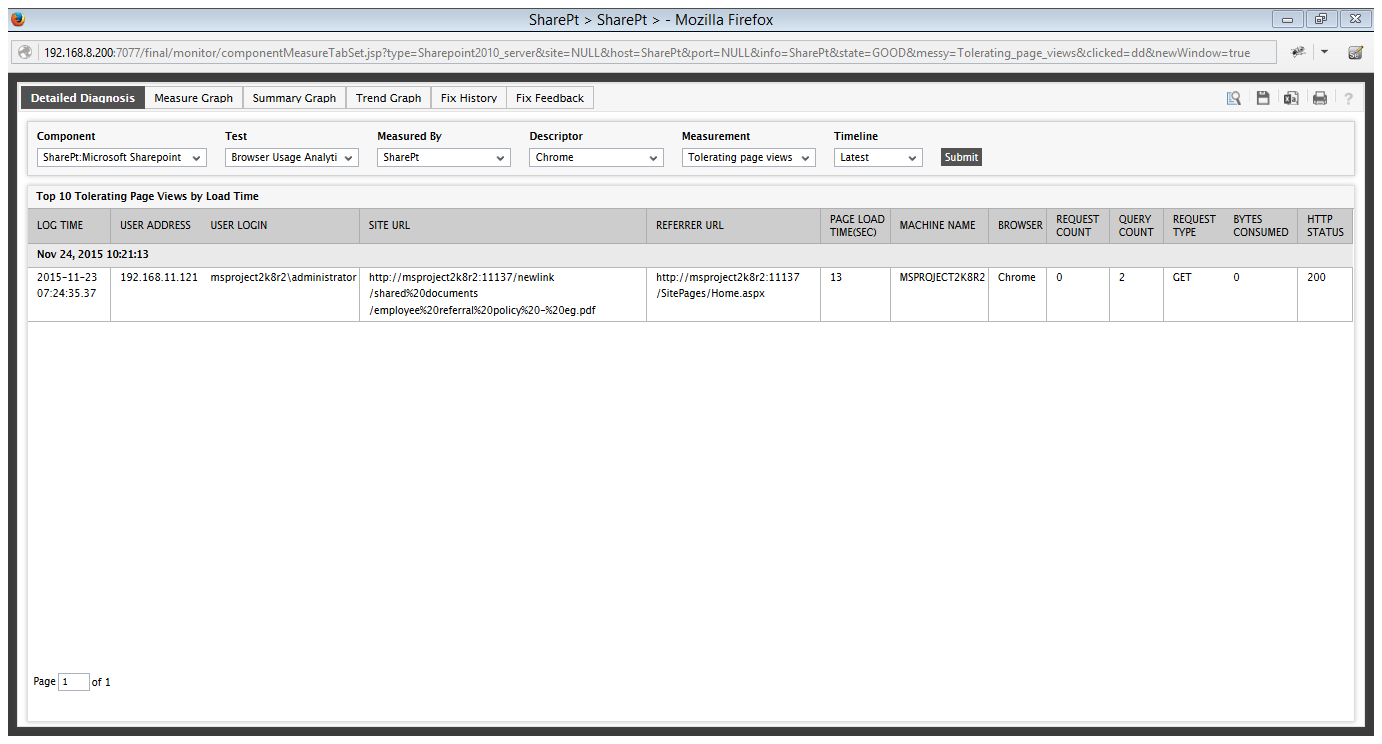Open the Fix History tab
Screen dimensions: 1382x744
pyautogui.click(x=469, y=98)
